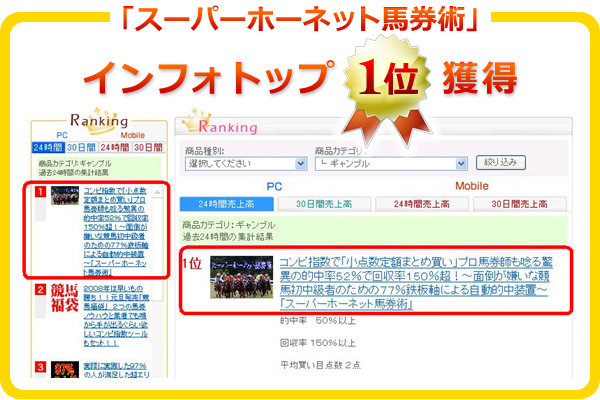Click the 過去24時間の集計結果 text in the main panel
The height and width of the screenshot is (400, 600).
(228, 237)
